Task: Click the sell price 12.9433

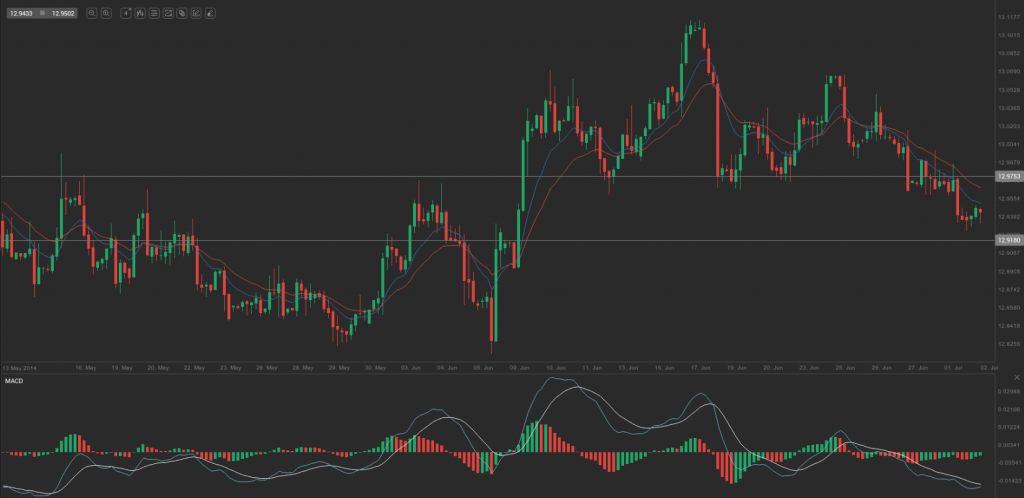Action: (x=21, y=13)
